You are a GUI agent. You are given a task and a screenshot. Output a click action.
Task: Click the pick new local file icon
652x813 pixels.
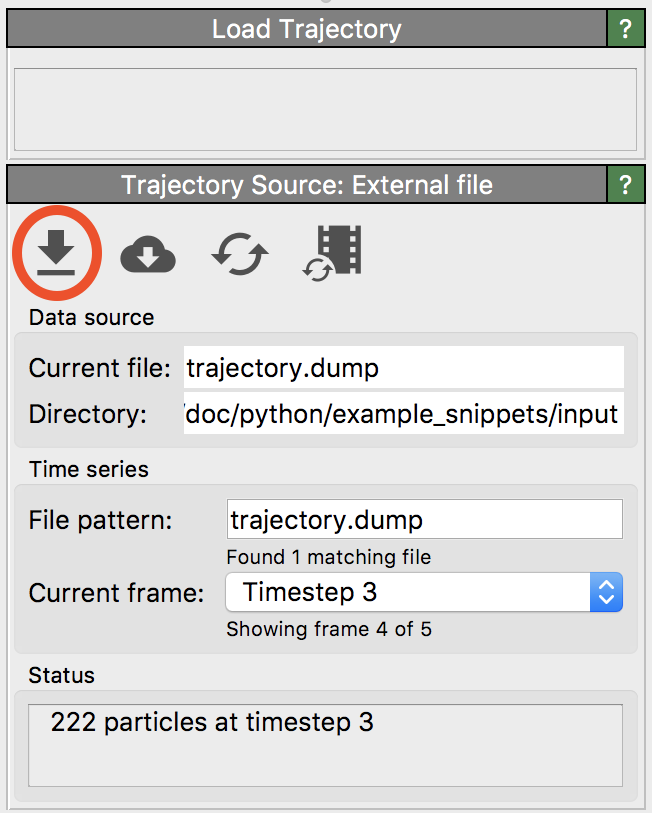[x=57, y=252]
